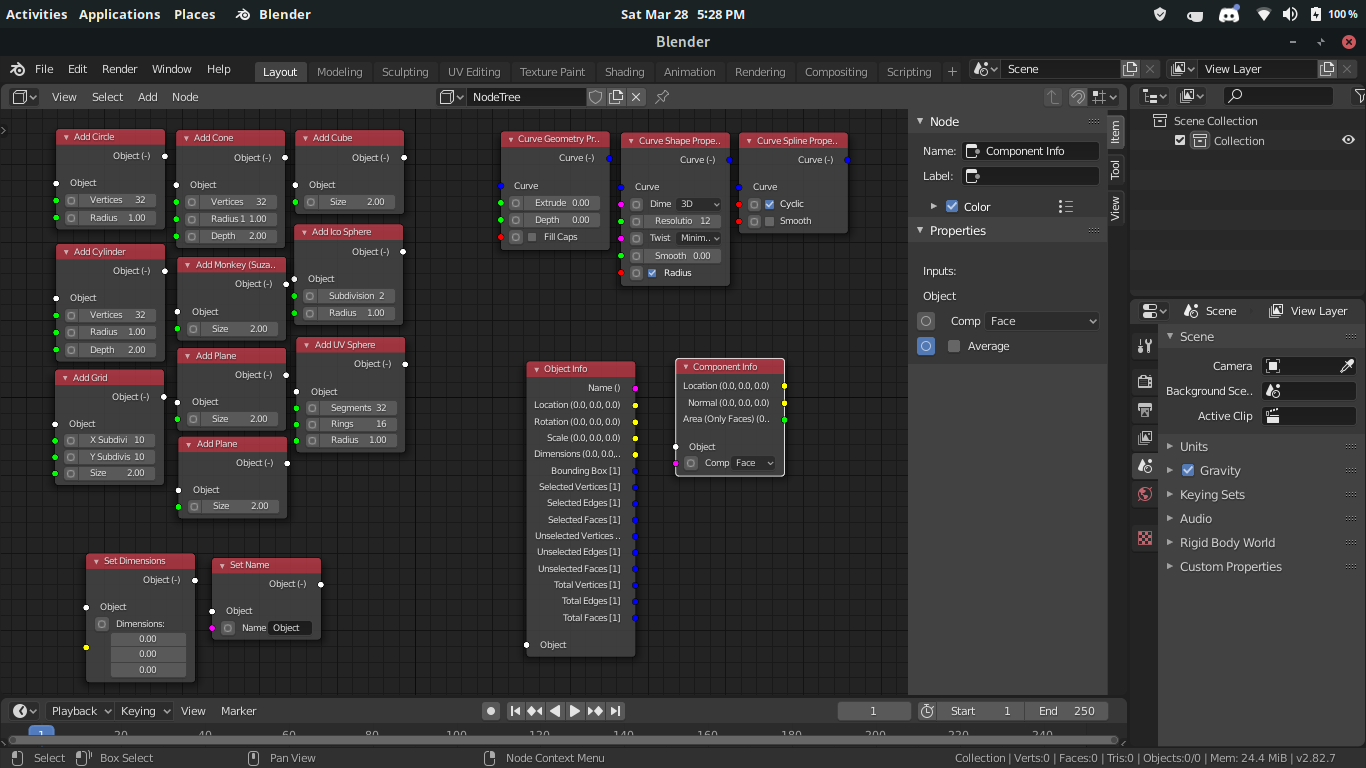Play the animation forward

[575, 711]
